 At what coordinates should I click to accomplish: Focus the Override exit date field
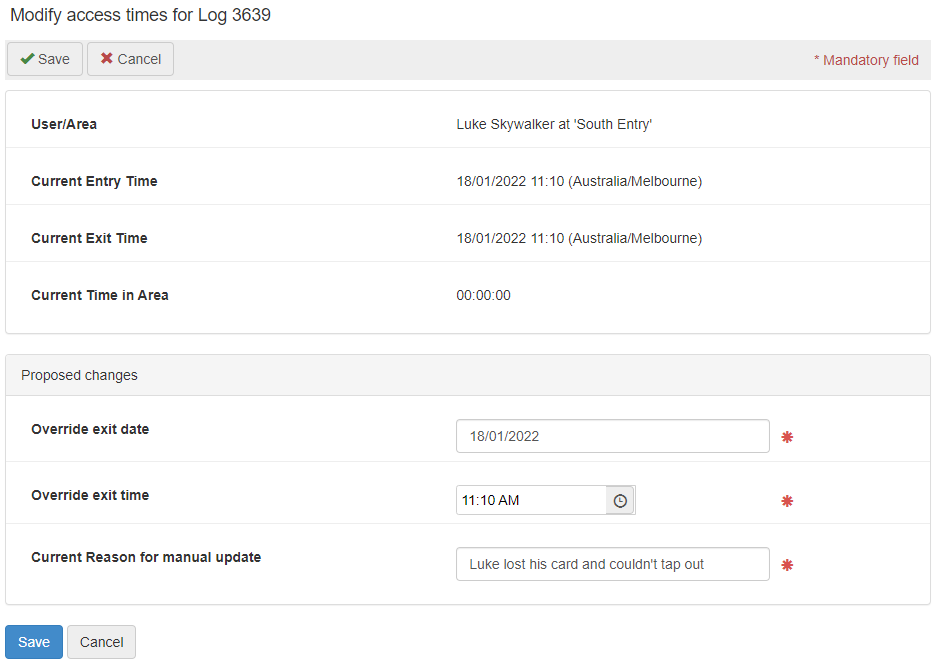[612, 436]
